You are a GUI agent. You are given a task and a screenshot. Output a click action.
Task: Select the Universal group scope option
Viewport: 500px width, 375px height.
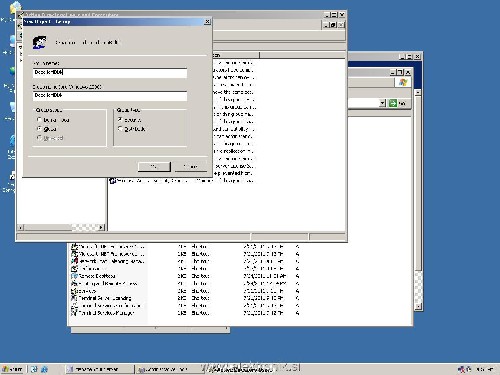click(x=39, y=138)
